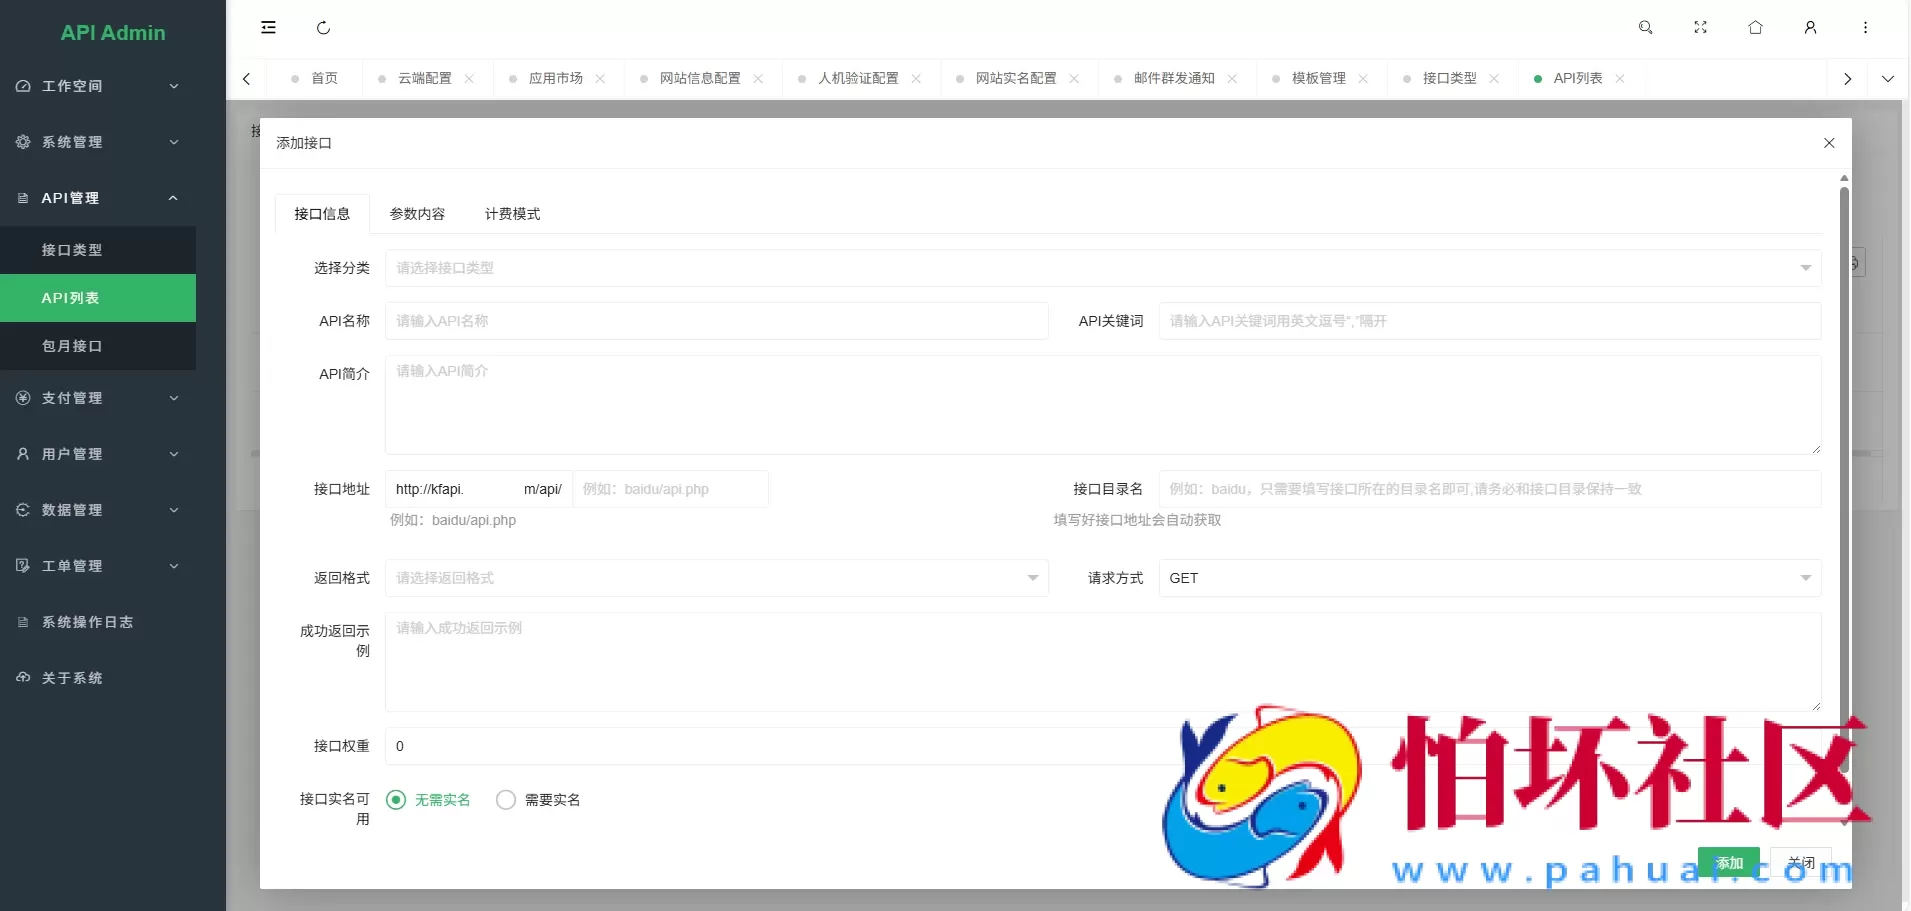Click the 用户管理 sidebar icon
1911x911 pixels.
22,454
